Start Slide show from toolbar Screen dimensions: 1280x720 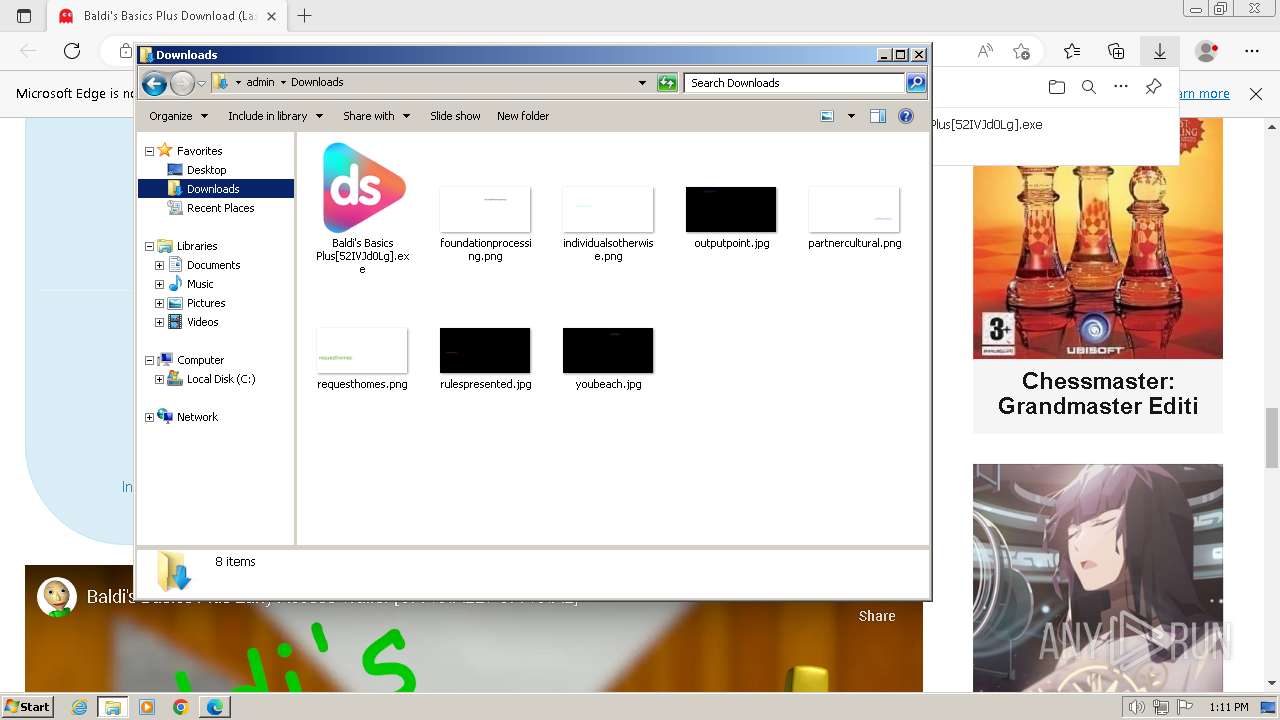pyautogui.click(x=455, y=116)
